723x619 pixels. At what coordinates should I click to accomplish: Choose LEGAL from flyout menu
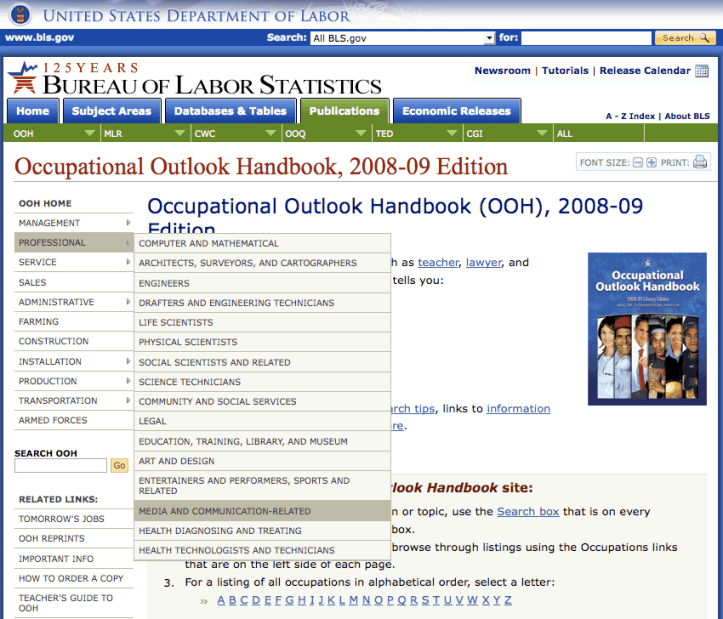(262, 421)
